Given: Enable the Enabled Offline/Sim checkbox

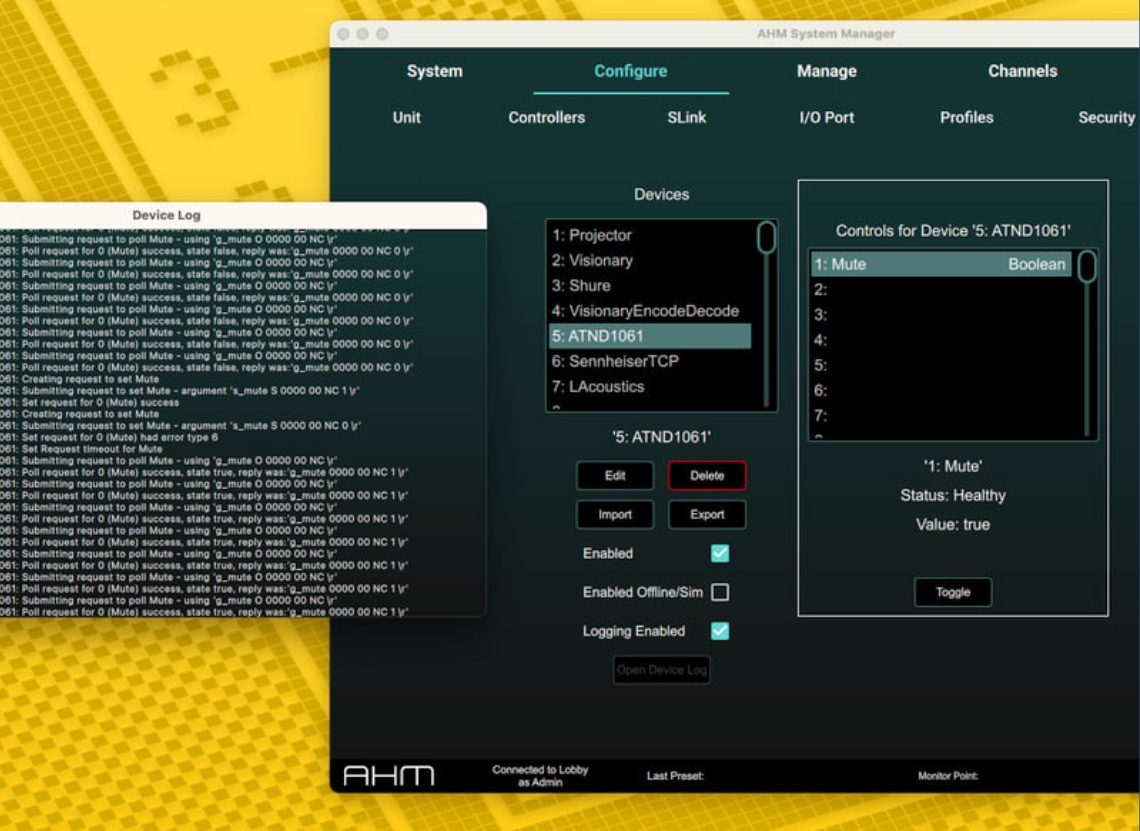Looking at the screenshot, I should 720,592.
